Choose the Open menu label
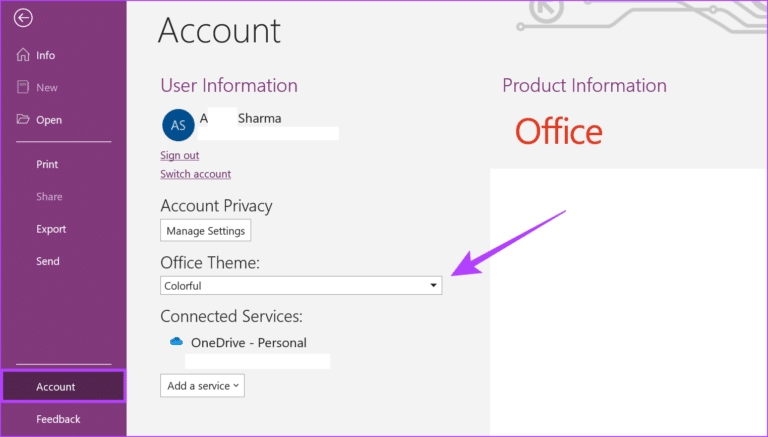 [x=49, y=120]
